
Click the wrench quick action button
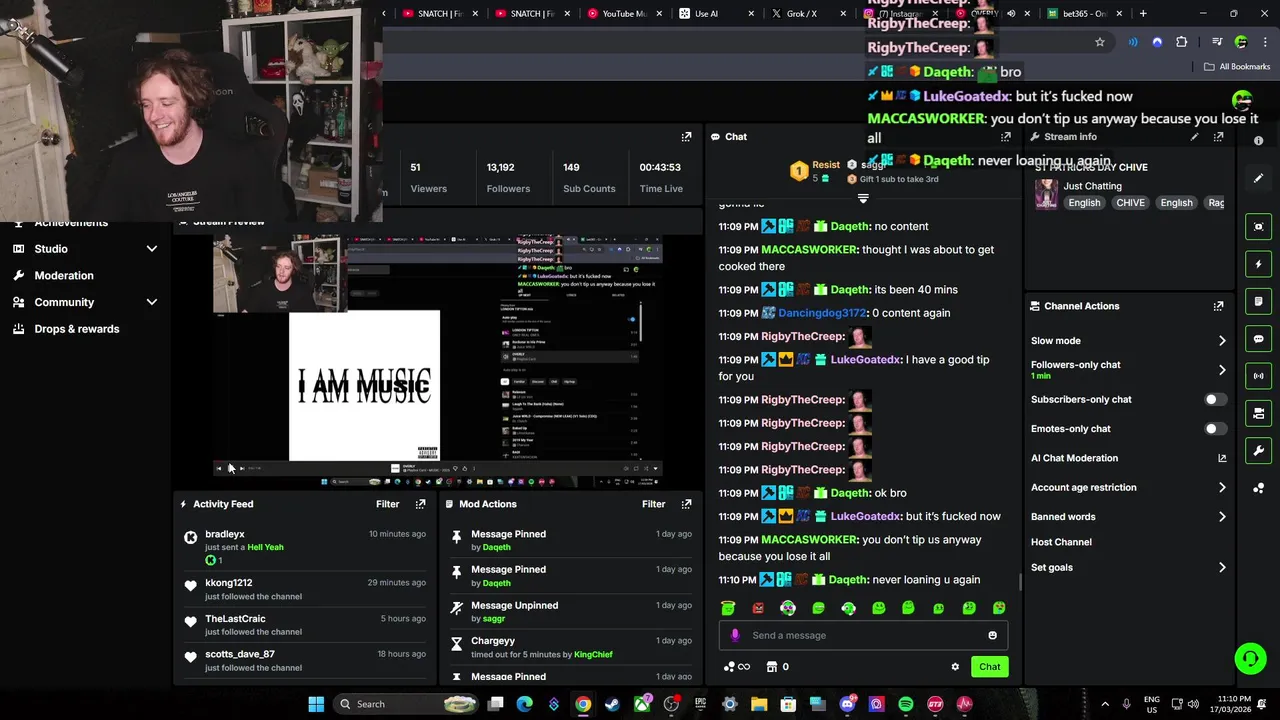coord(1259,450)
